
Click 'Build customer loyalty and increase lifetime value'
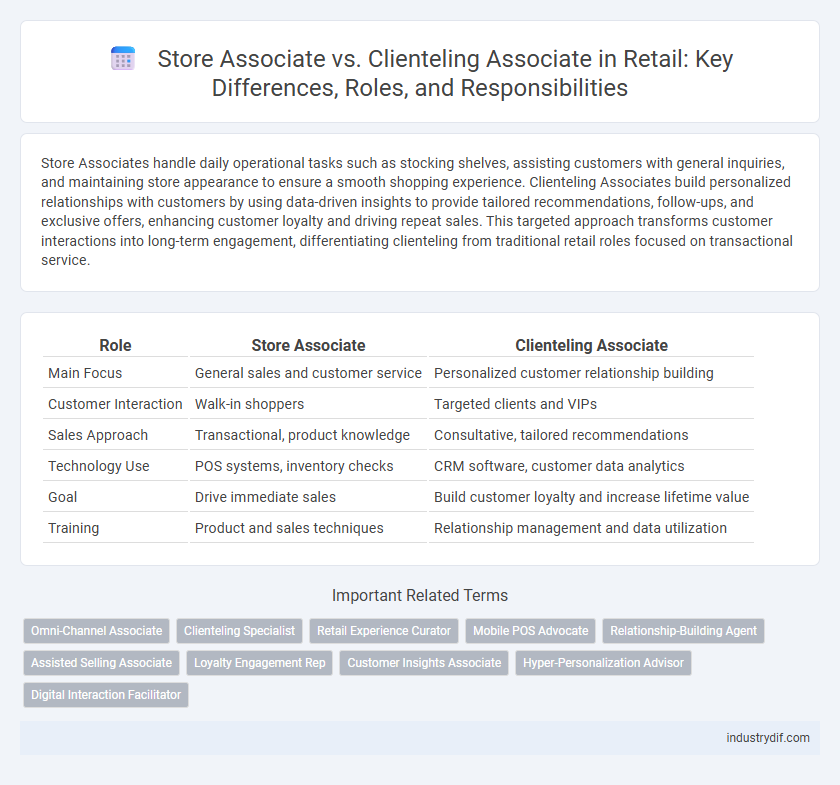(591, 497)
